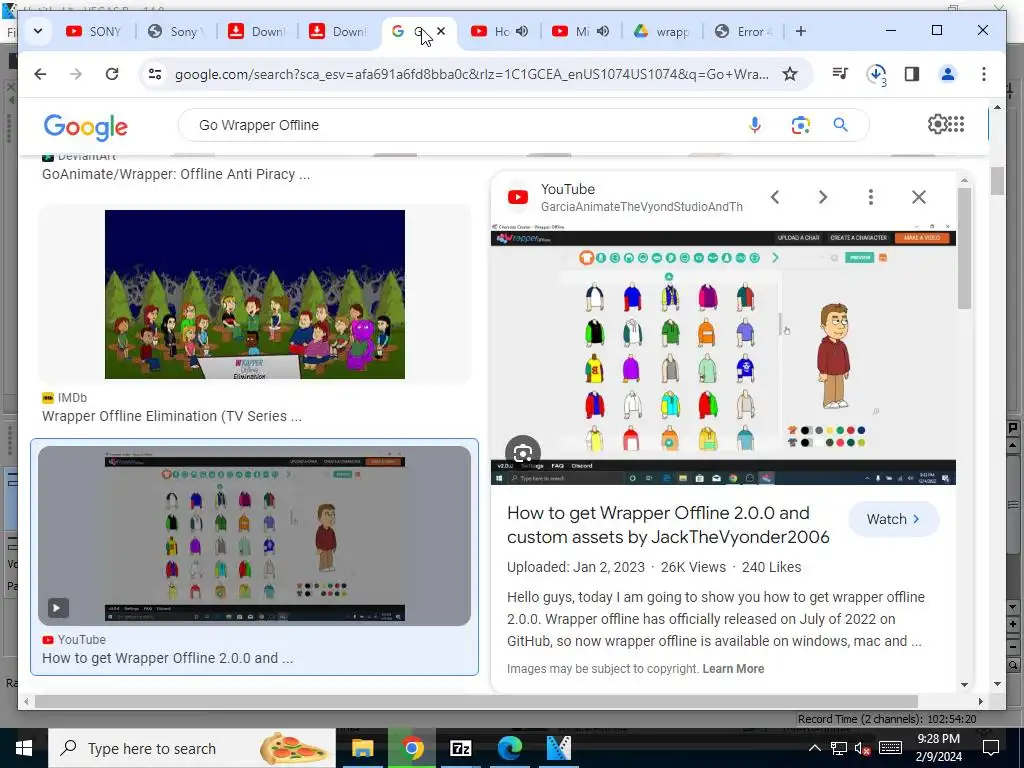1024x768 pixels.
Task: Click the Type here to search box
Action: tap(191, 748)
